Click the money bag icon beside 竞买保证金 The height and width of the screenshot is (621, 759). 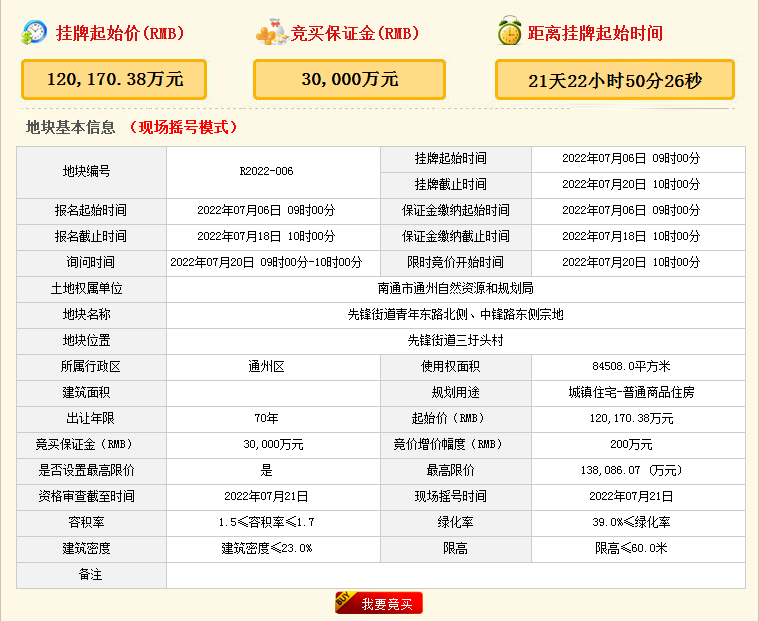tap(272, 32)
